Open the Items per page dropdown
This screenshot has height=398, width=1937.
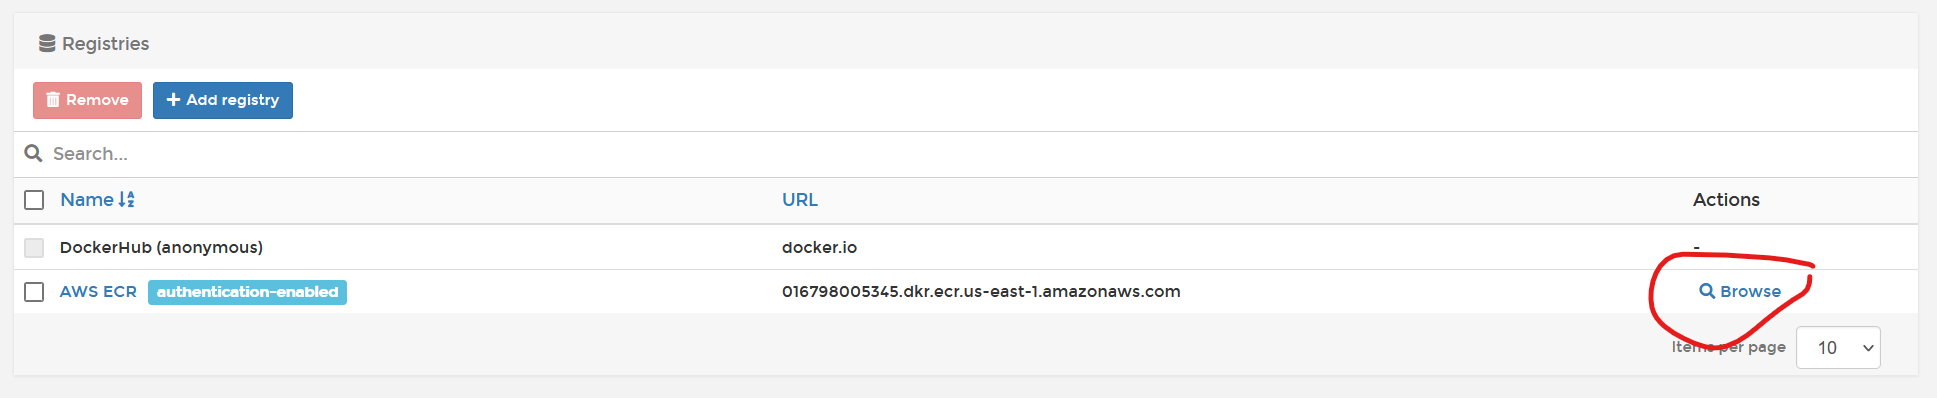1838,347
